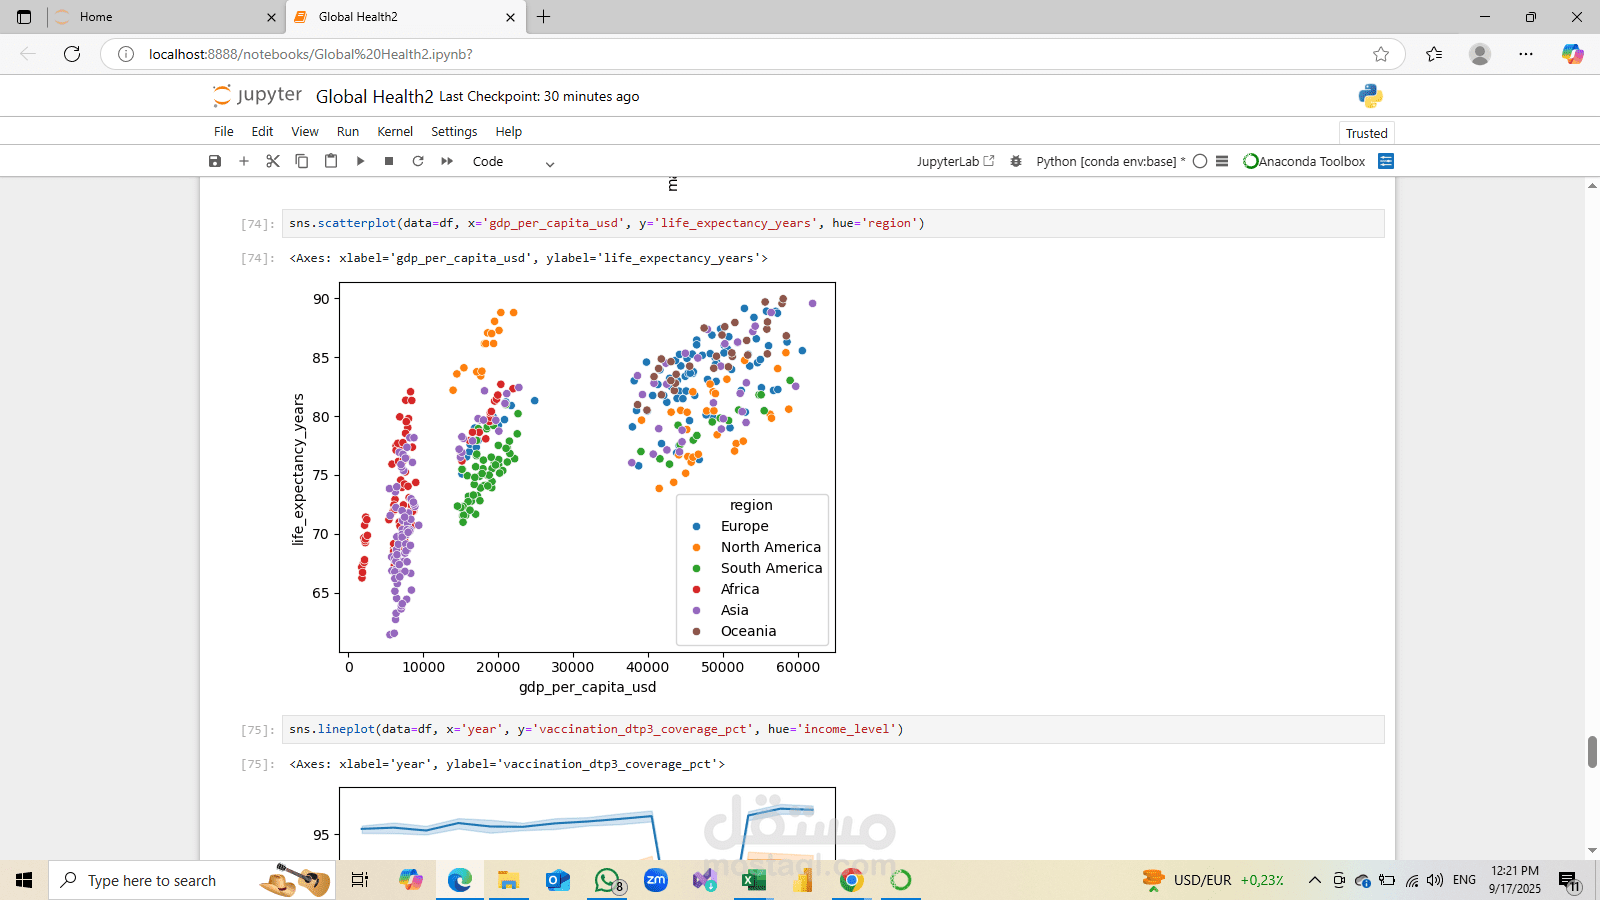The height and width of the screenshot is (900, 1600).
Task: View site information icon in the address bar
Action: click(126, 54)
